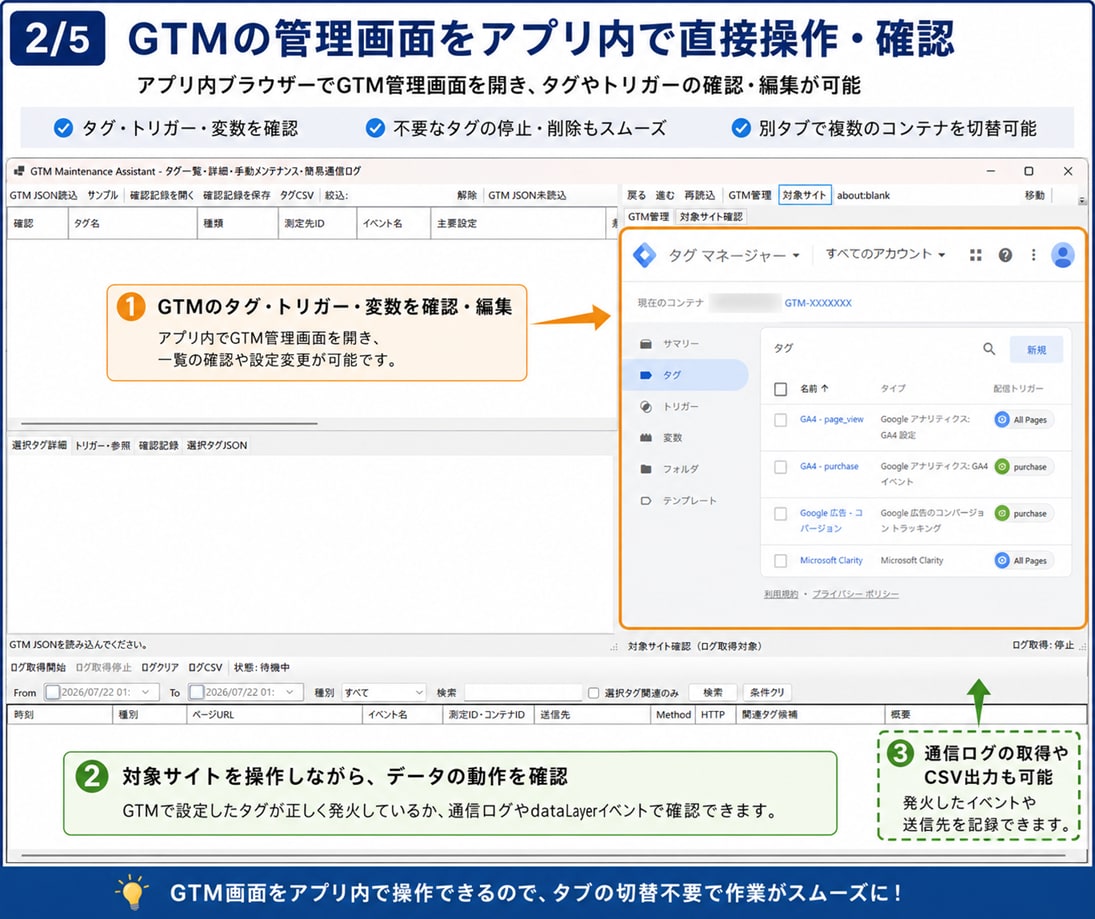Open the help question mark icon
Viewport: 1095px width, 919px height.
[x=1005, y=256]
